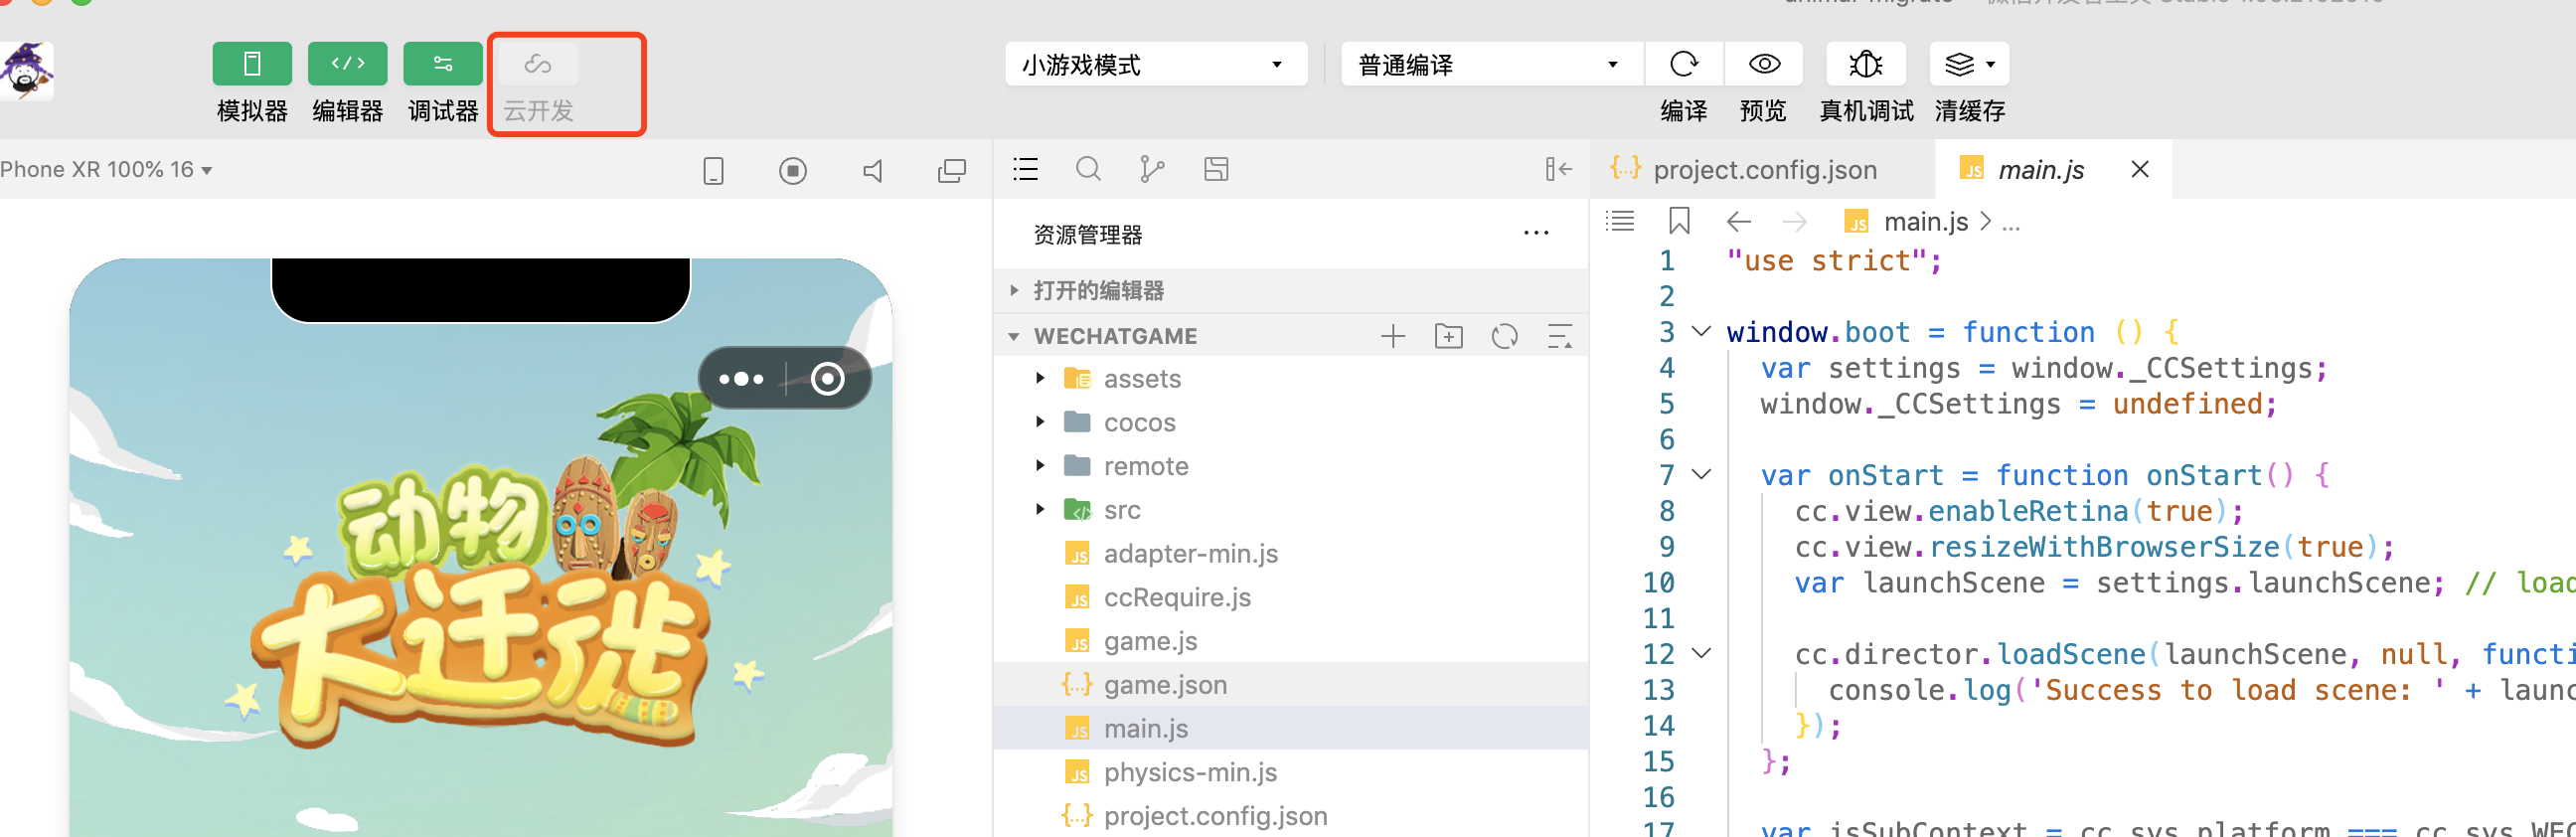
Task: Click the mini game capsule close circle
Action: click(x=827, y=379)
